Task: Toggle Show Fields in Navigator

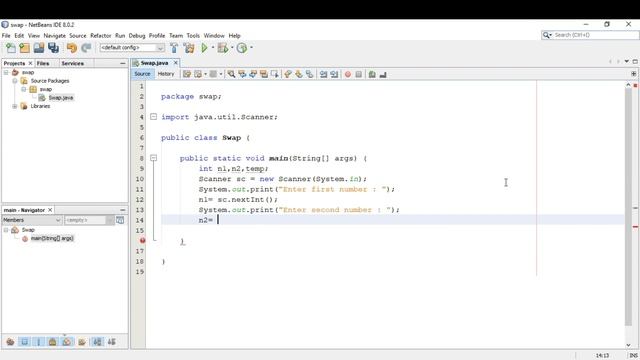Action: point(24,342)
